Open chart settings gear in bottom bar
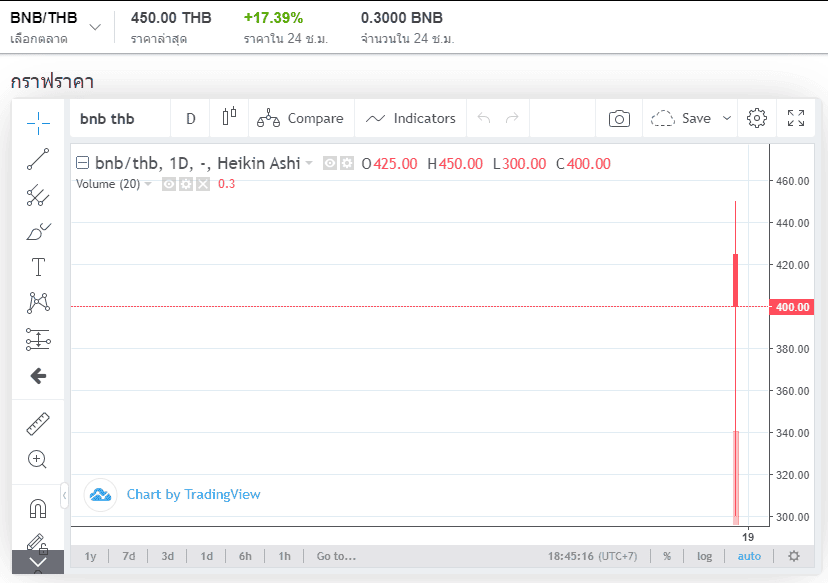The height and width of the screenshot is (583, 828). [x=794, y=556]
